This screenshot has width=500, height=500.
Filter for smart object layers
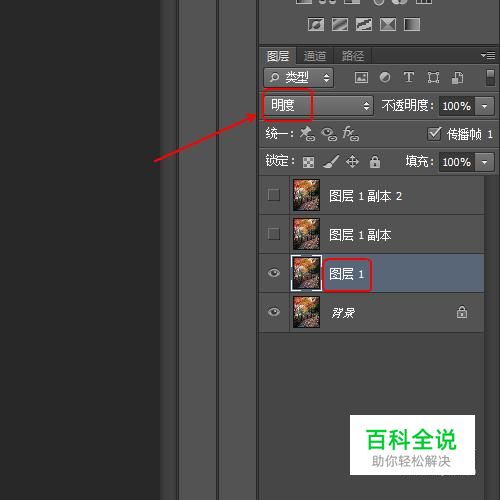[457, 78]
